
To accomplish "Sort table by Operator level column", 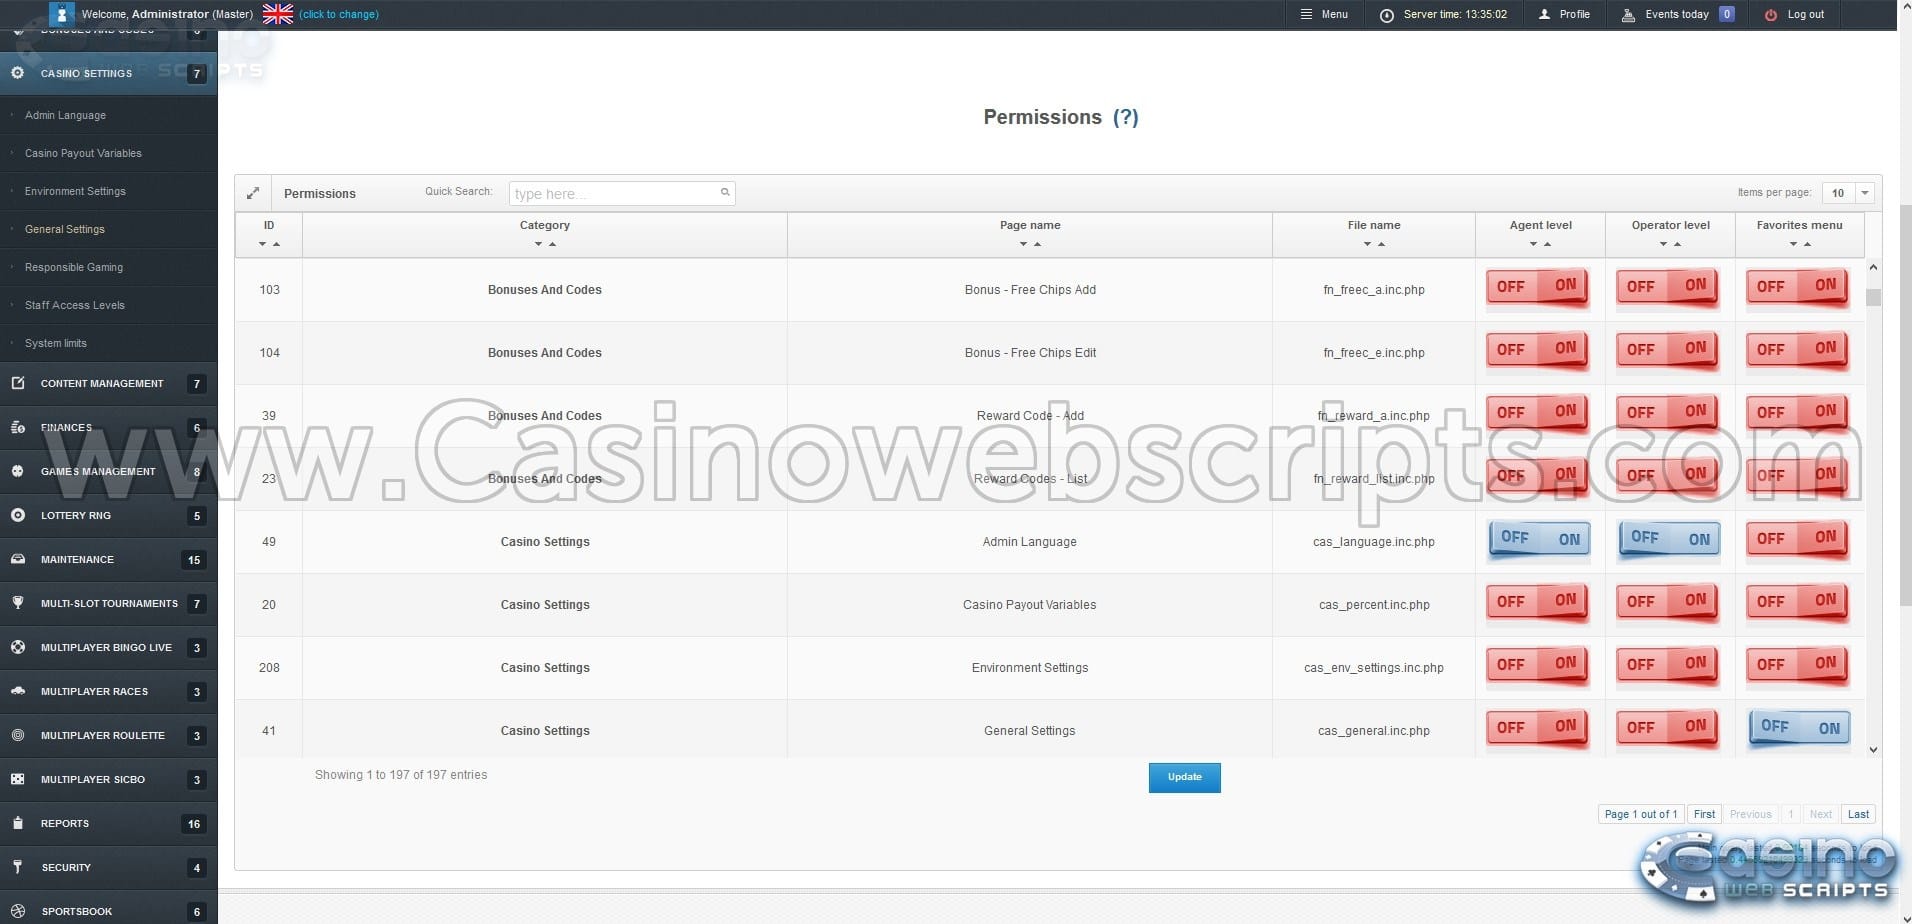I will coord(1670,235).
